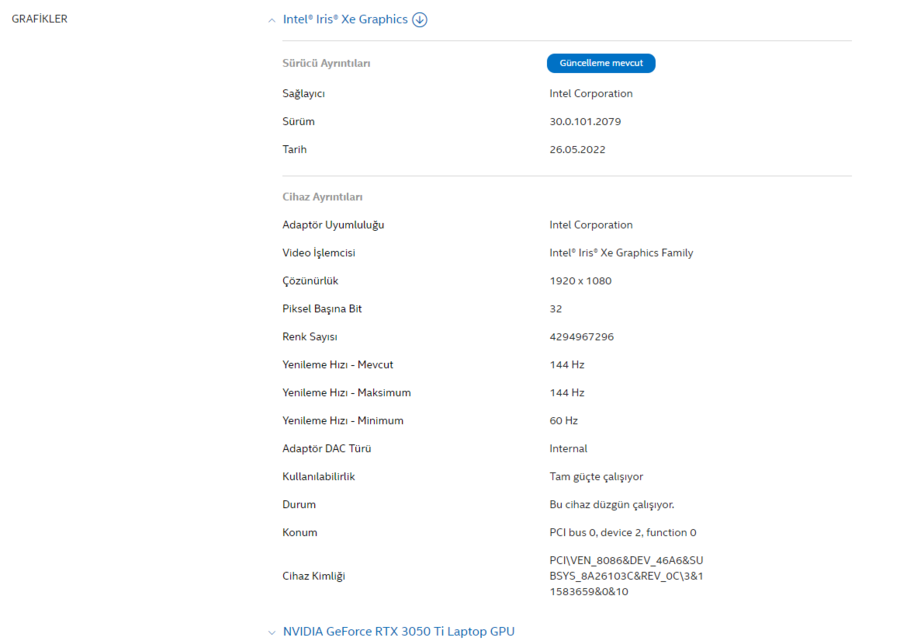The image size is (900, 641).
Task: Click the Tam güçte çalışıyor value
Action: pyautogui.click(x=596, y=477)
